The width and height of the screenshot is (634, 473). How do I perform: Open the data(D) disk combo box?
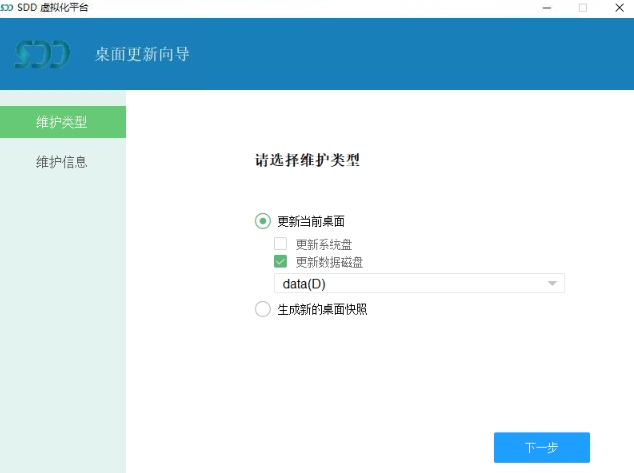point(410,284)
